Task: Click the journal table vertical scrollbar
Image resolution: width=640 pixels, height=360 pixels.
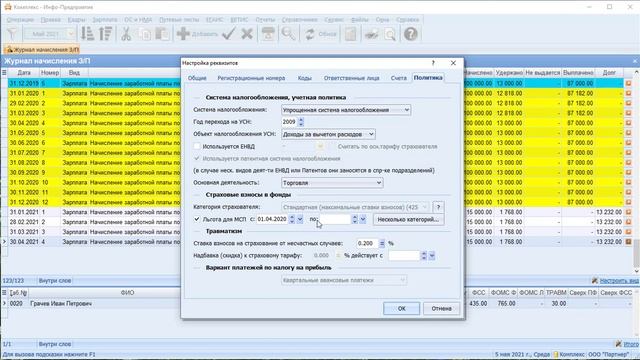Action: click(x=636, y=171)
